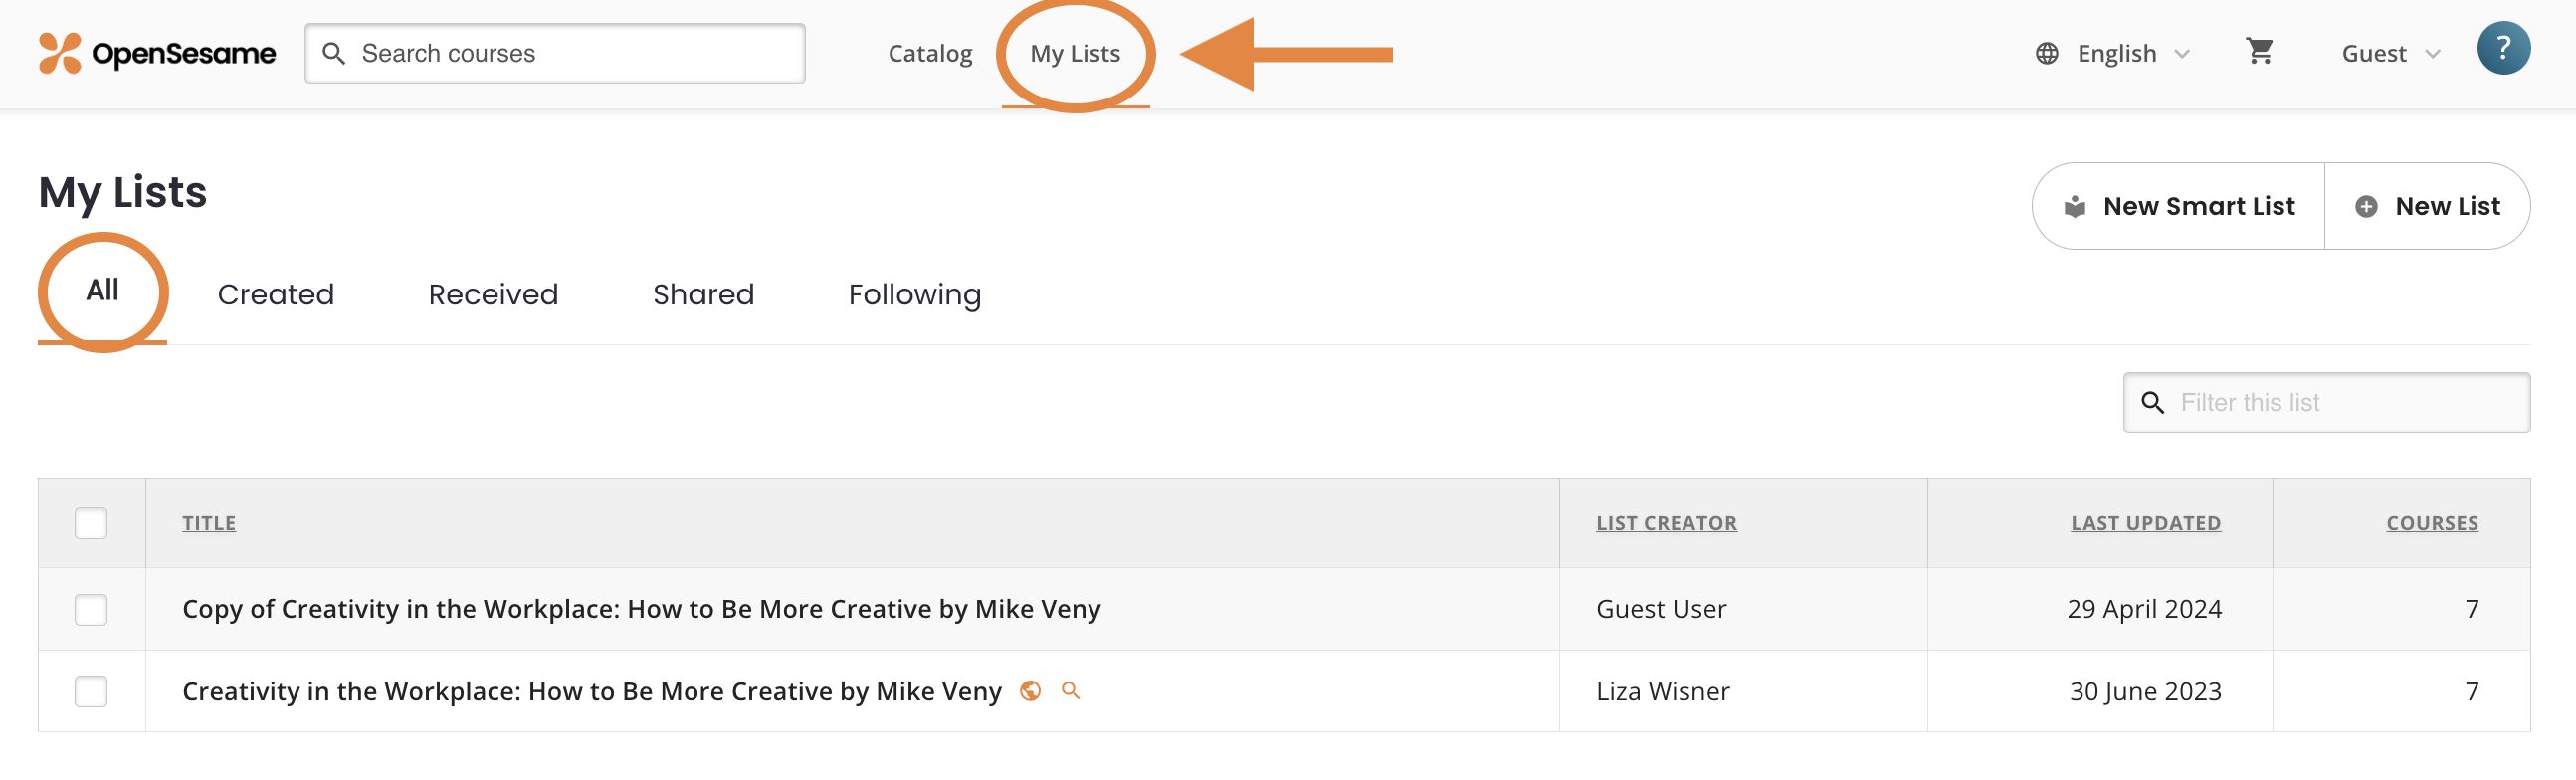This screenshot has height=780, width=2576.
Task: Check the Copy of Creativity list row checkbox
Action: 91,609
